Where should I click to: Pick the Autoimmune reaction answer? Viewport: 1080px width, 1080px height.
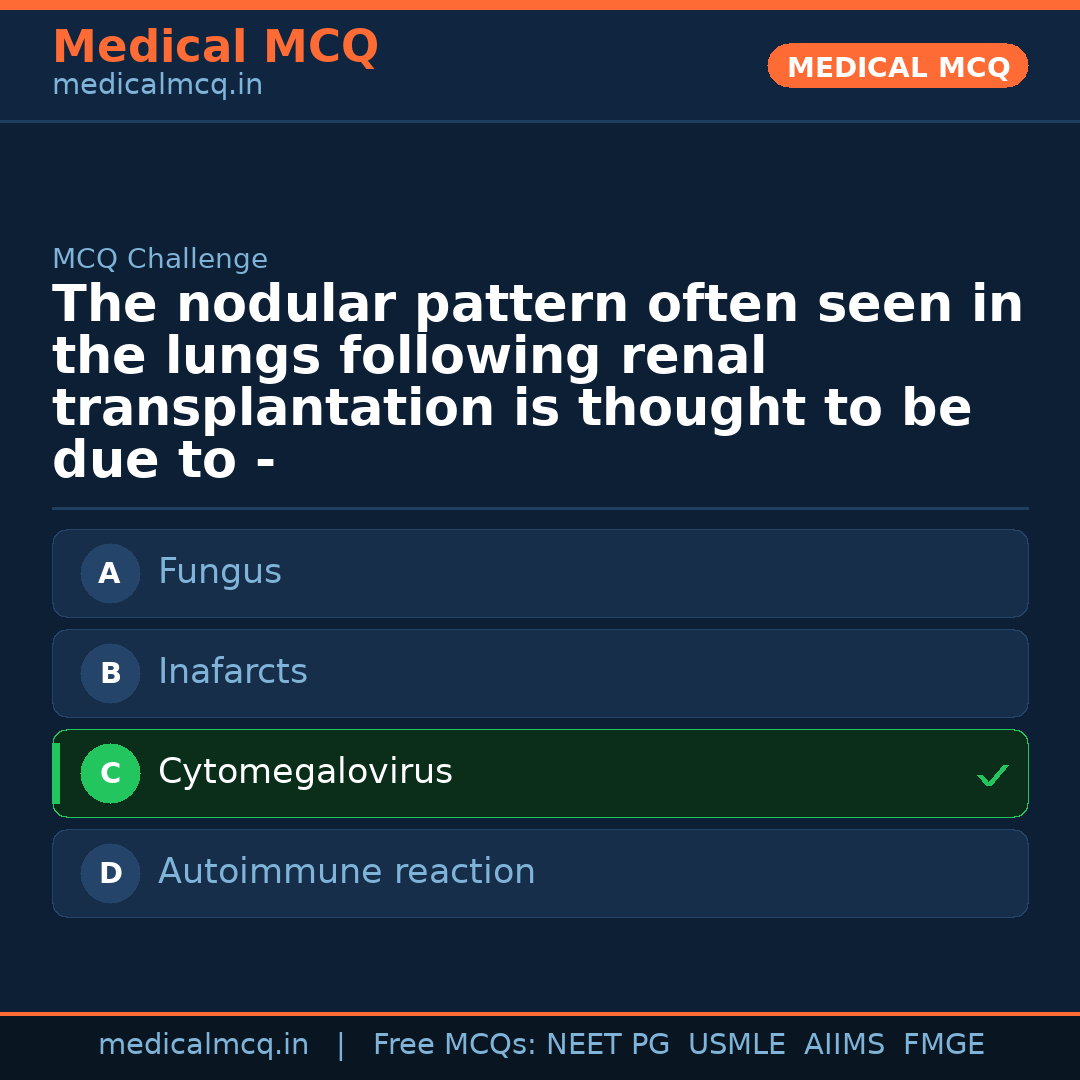[347, 872]
